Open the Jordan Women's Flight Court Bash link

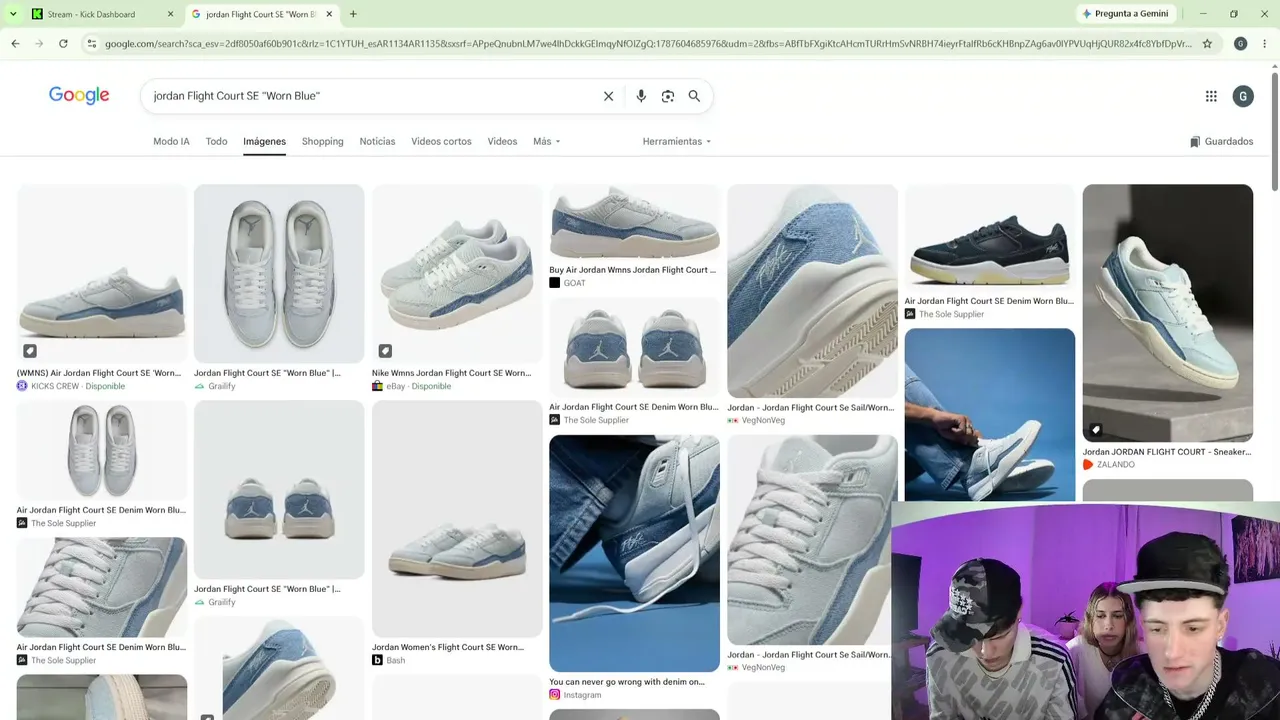(x=448, y=647)
